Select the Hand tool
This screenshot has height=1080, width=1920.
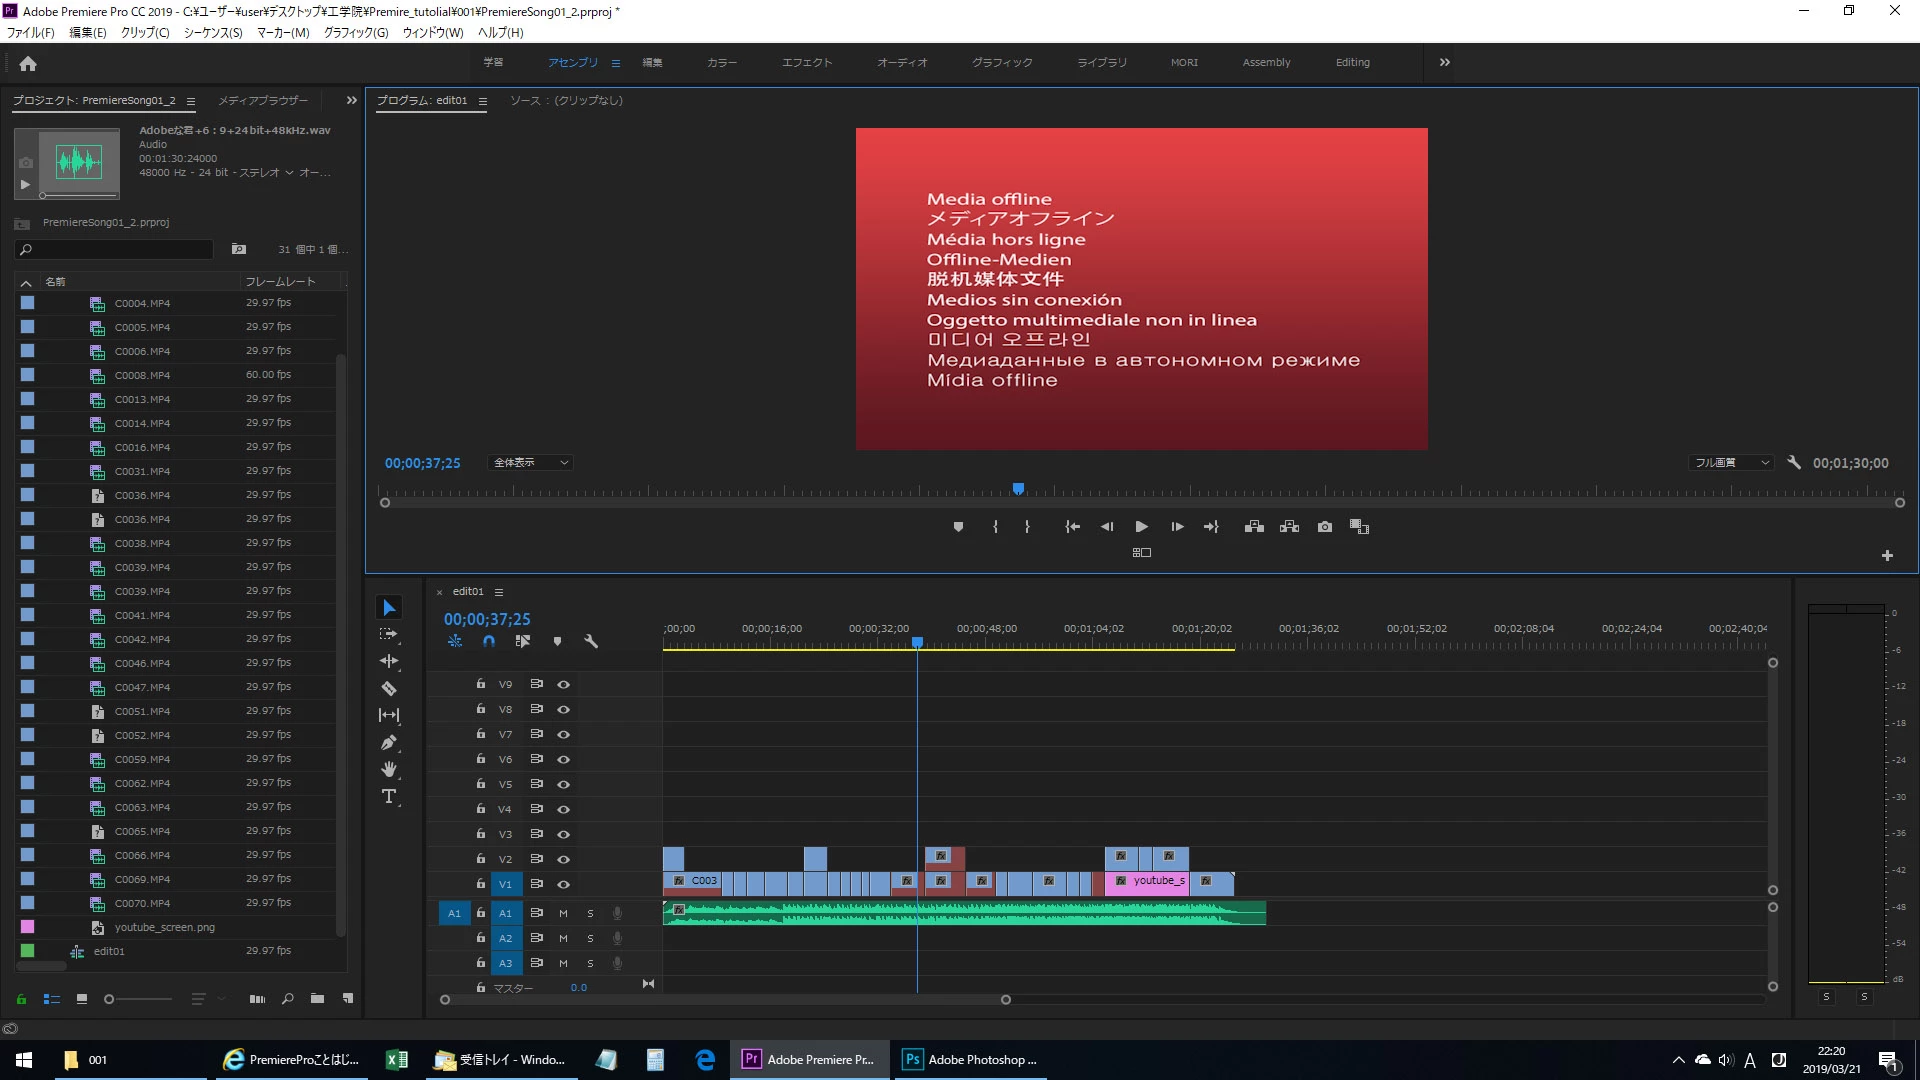click(389, 769)
